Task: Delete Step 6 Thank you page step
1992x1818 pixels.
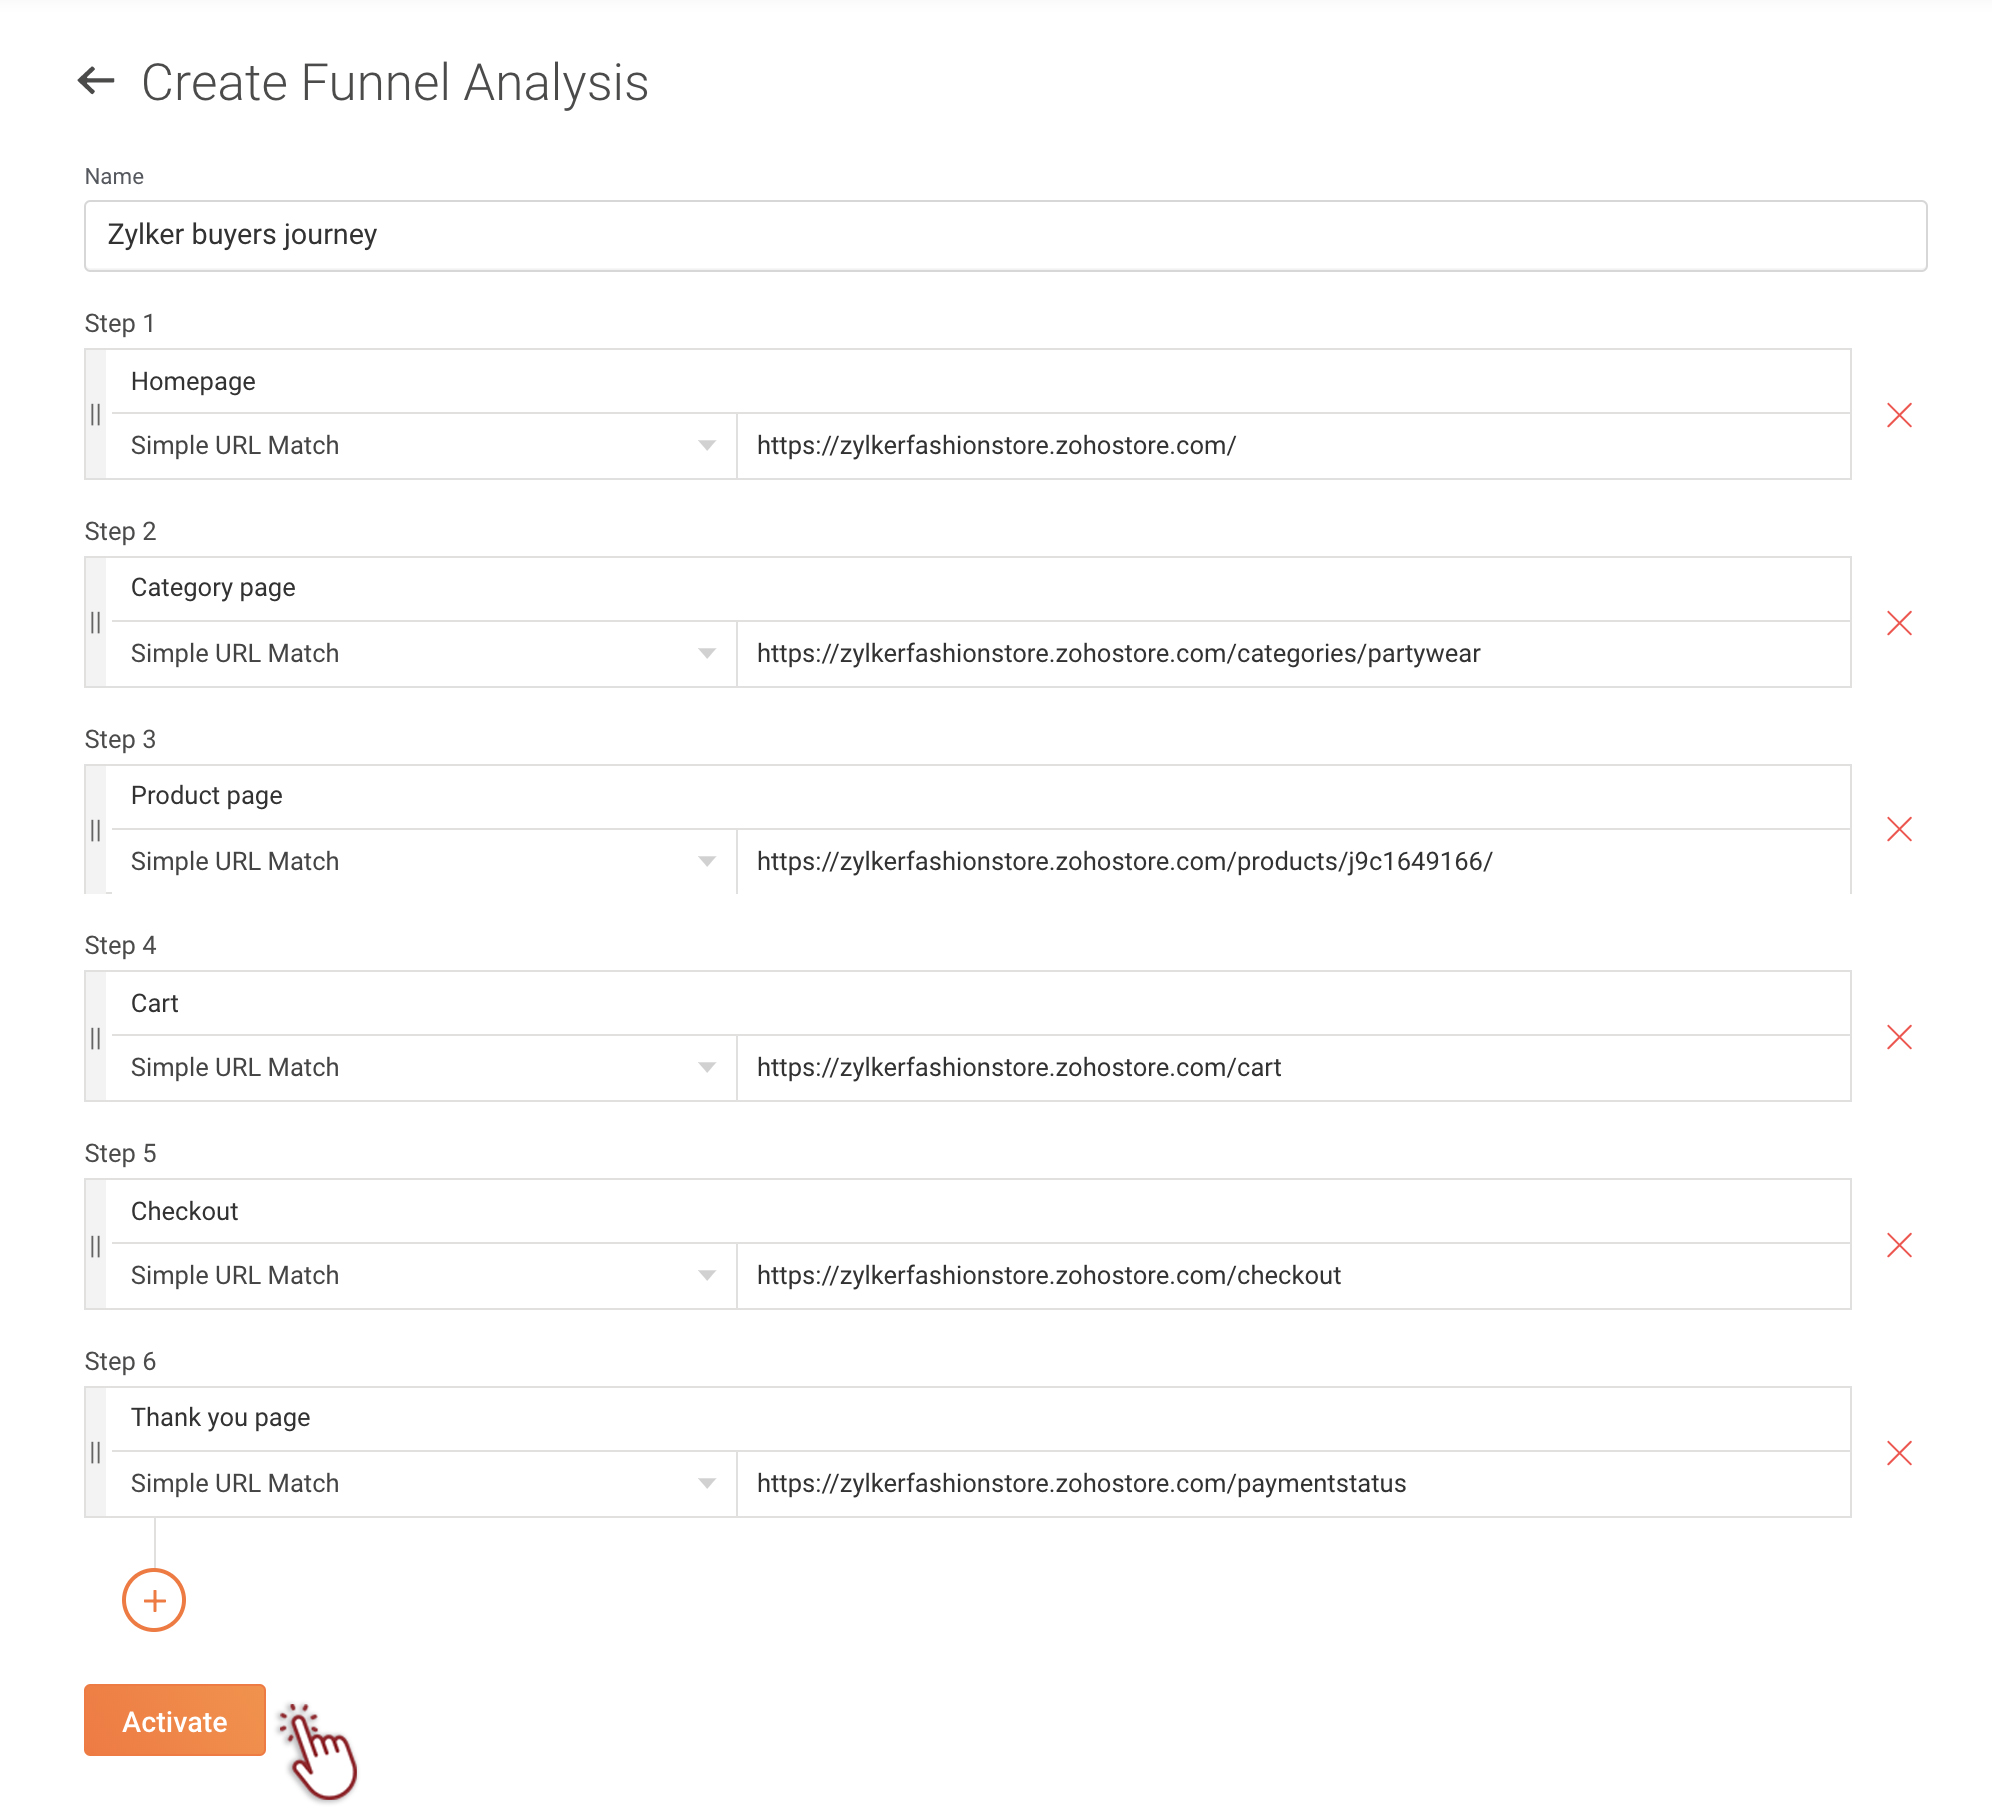Action: [x=1899, y=1453]
